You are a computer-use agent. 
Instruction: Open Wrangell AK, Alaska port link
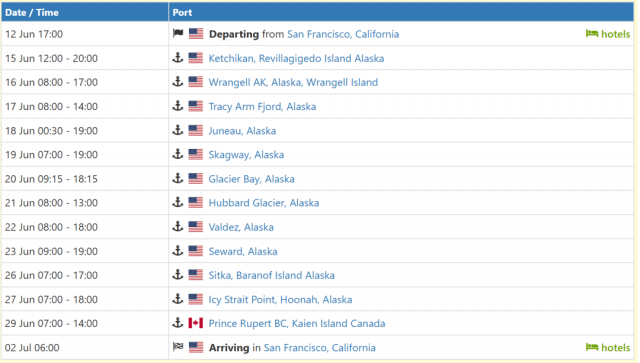[293, 82]
